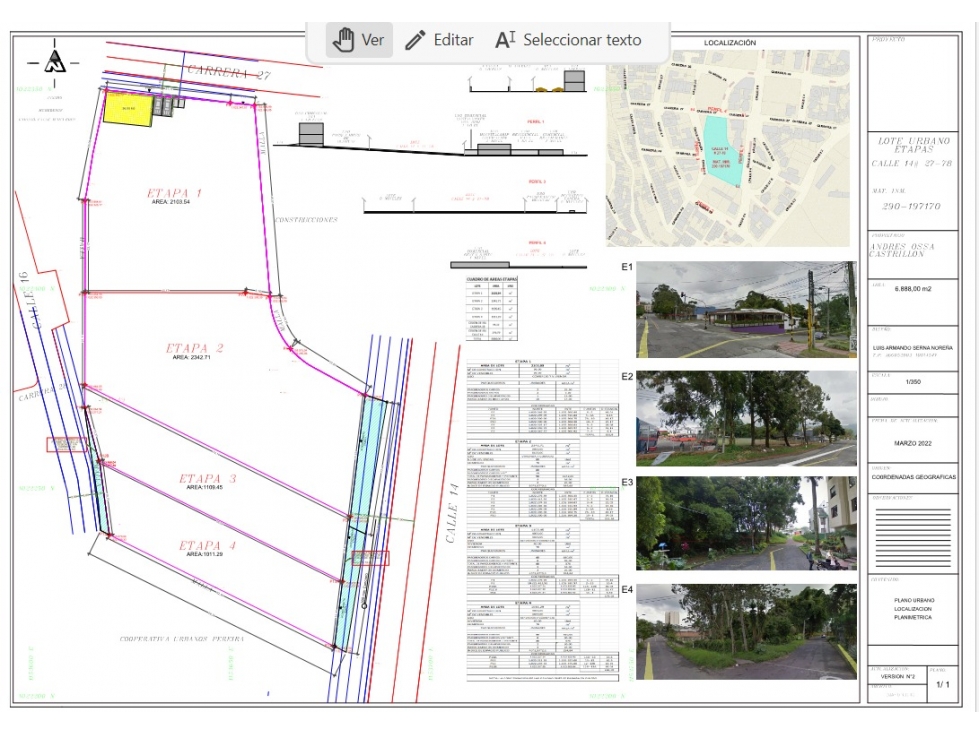Image resolution: width=979 pixels, height=734 pixels.
Task: Click the AREA: 2103.54 value
Action: click(170, 202)
